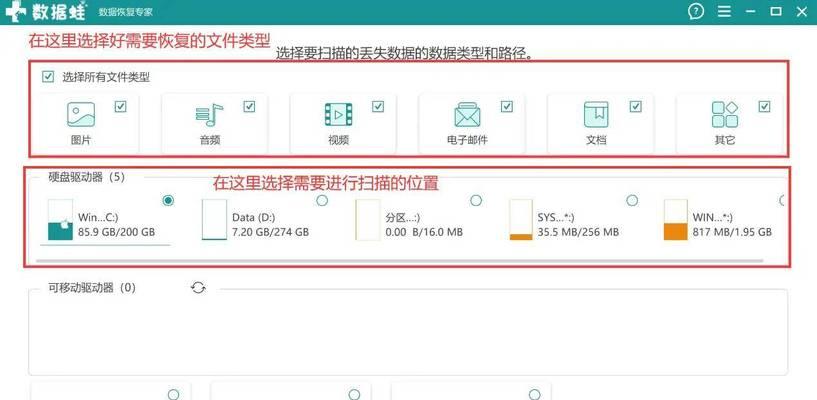Click the 文档 document icon
817x400 pixels.
click(x=596, y=115)
